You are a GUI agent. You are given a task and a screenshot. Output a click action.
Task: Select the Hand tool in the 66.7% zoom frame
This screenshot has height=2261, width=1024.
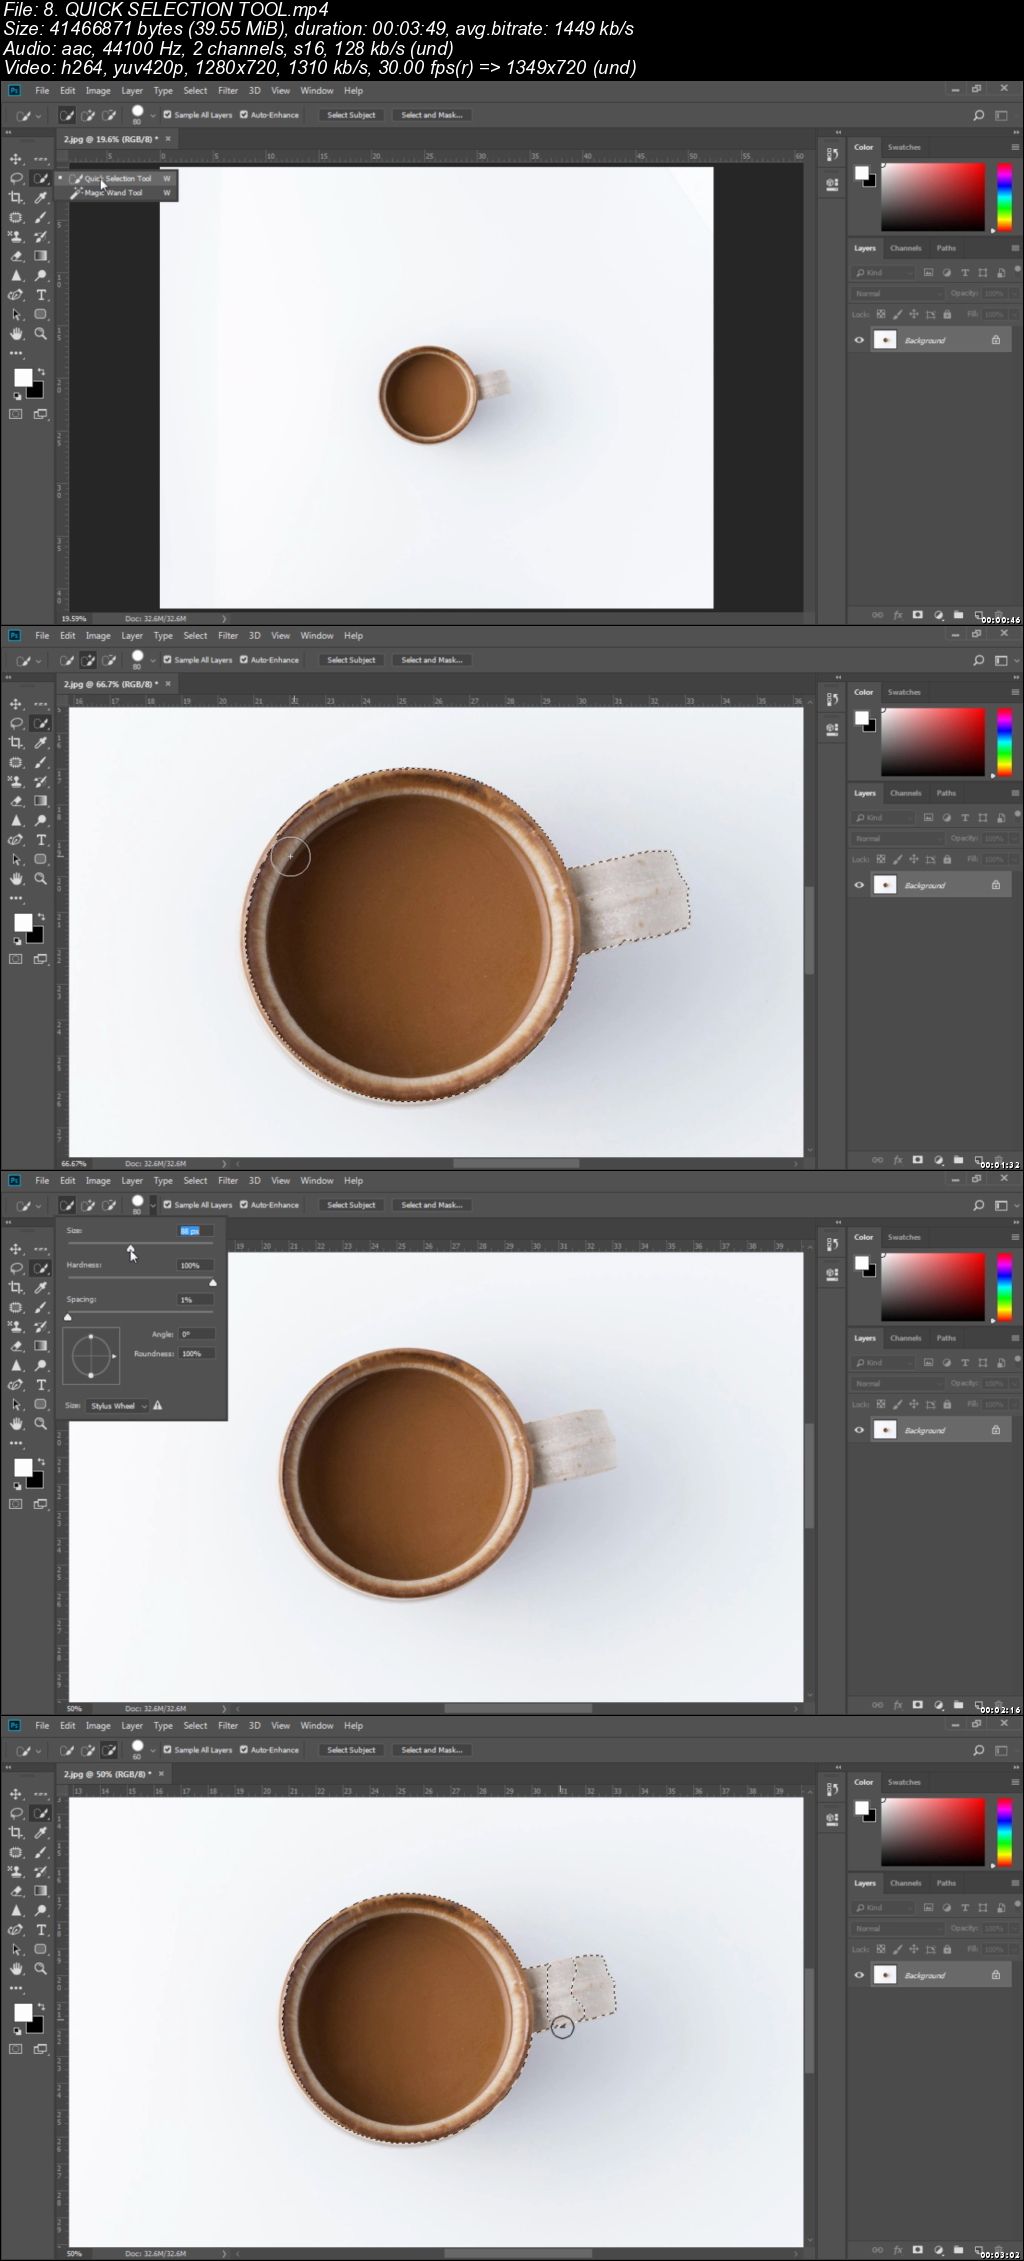[16, 879]
